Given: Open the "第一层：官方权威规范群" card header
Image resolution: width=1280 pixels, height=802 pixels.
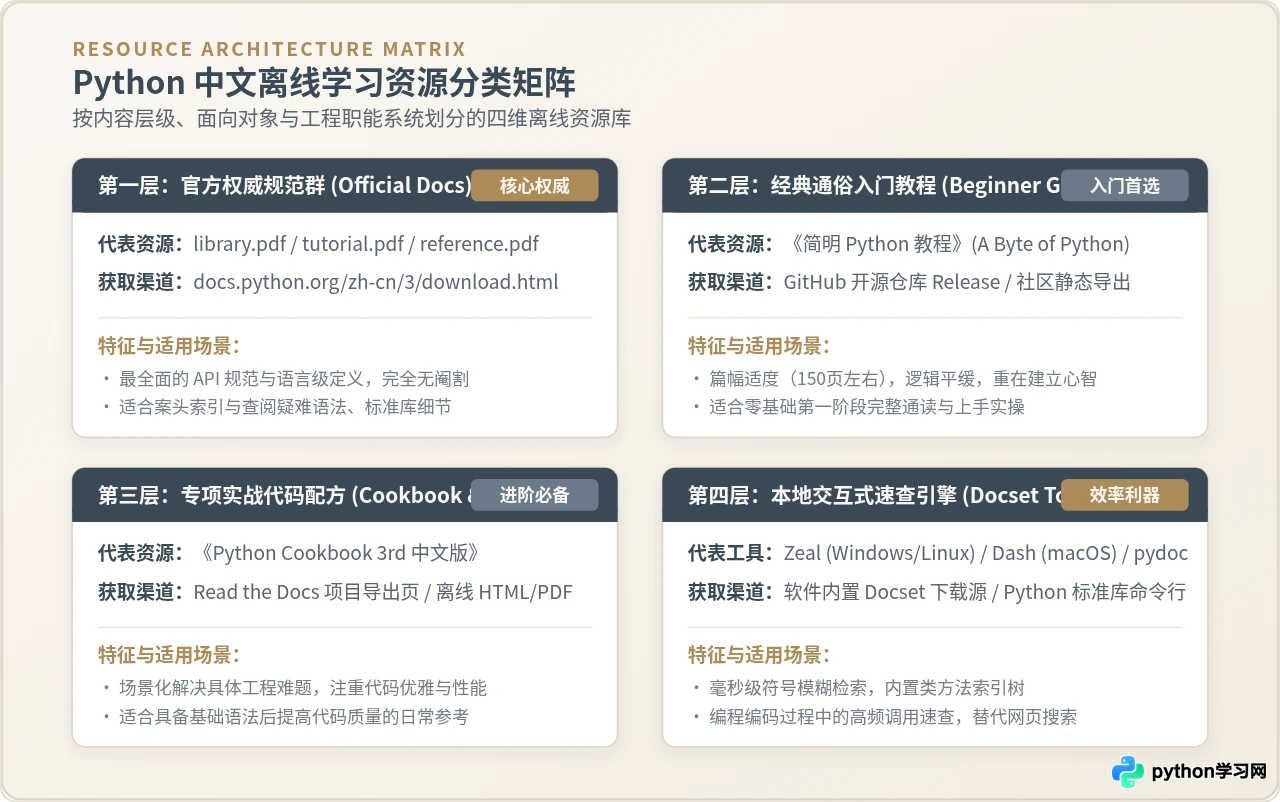Looking at the screenshot, I should (x=345, y=185).
